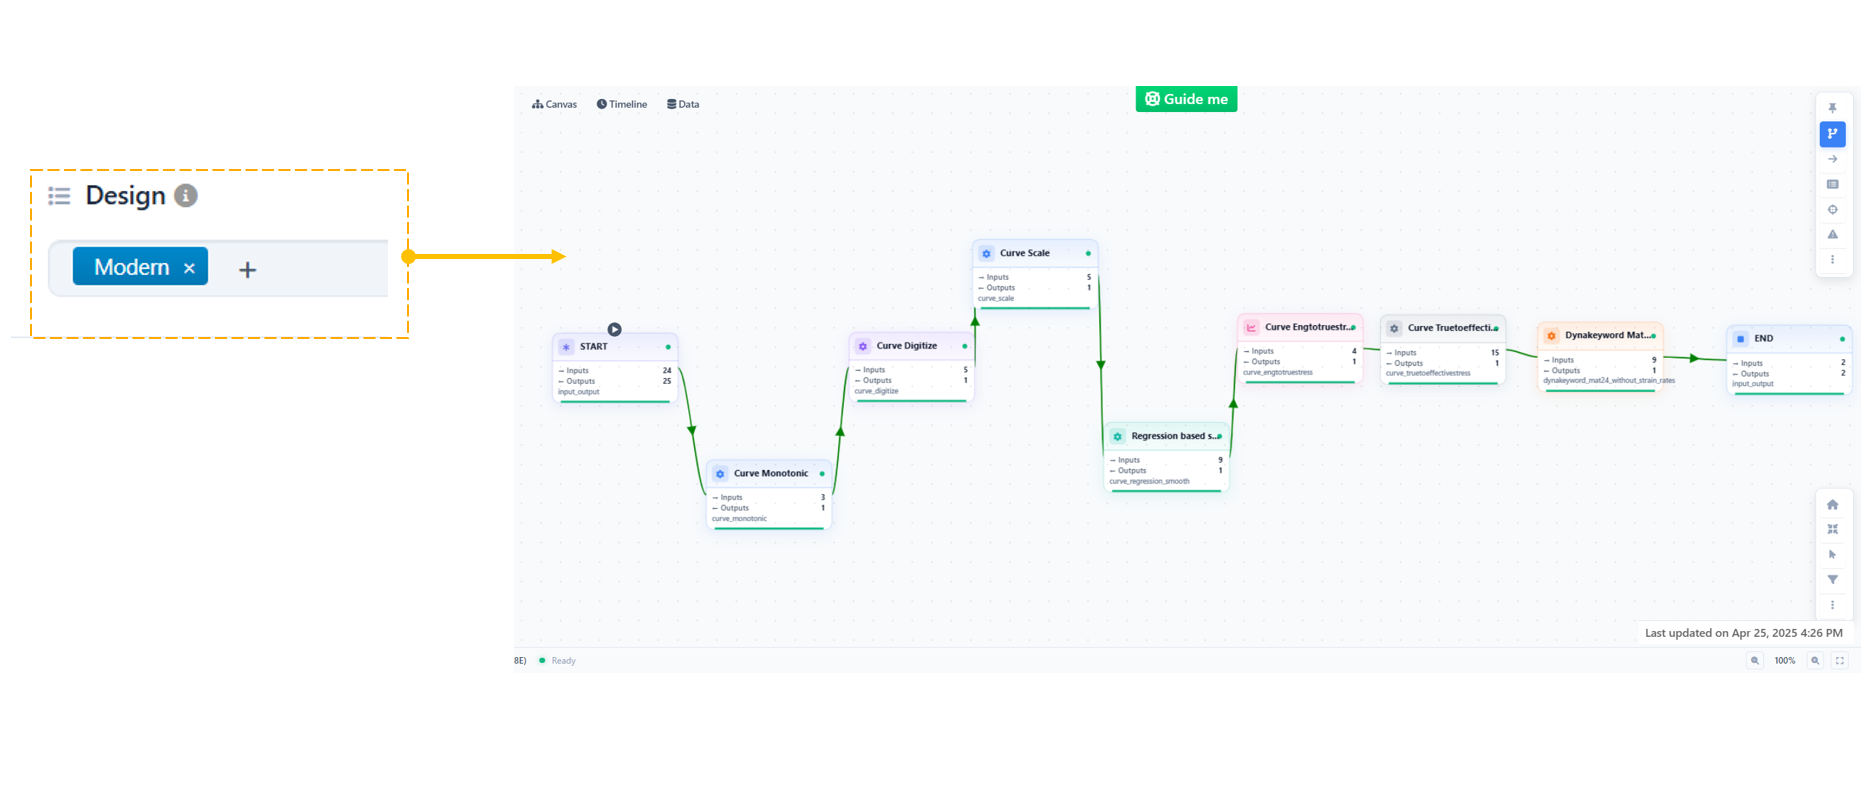Remove the Modern tag
The height and width of the screenshot is (799, 1867).
(189, 268)
